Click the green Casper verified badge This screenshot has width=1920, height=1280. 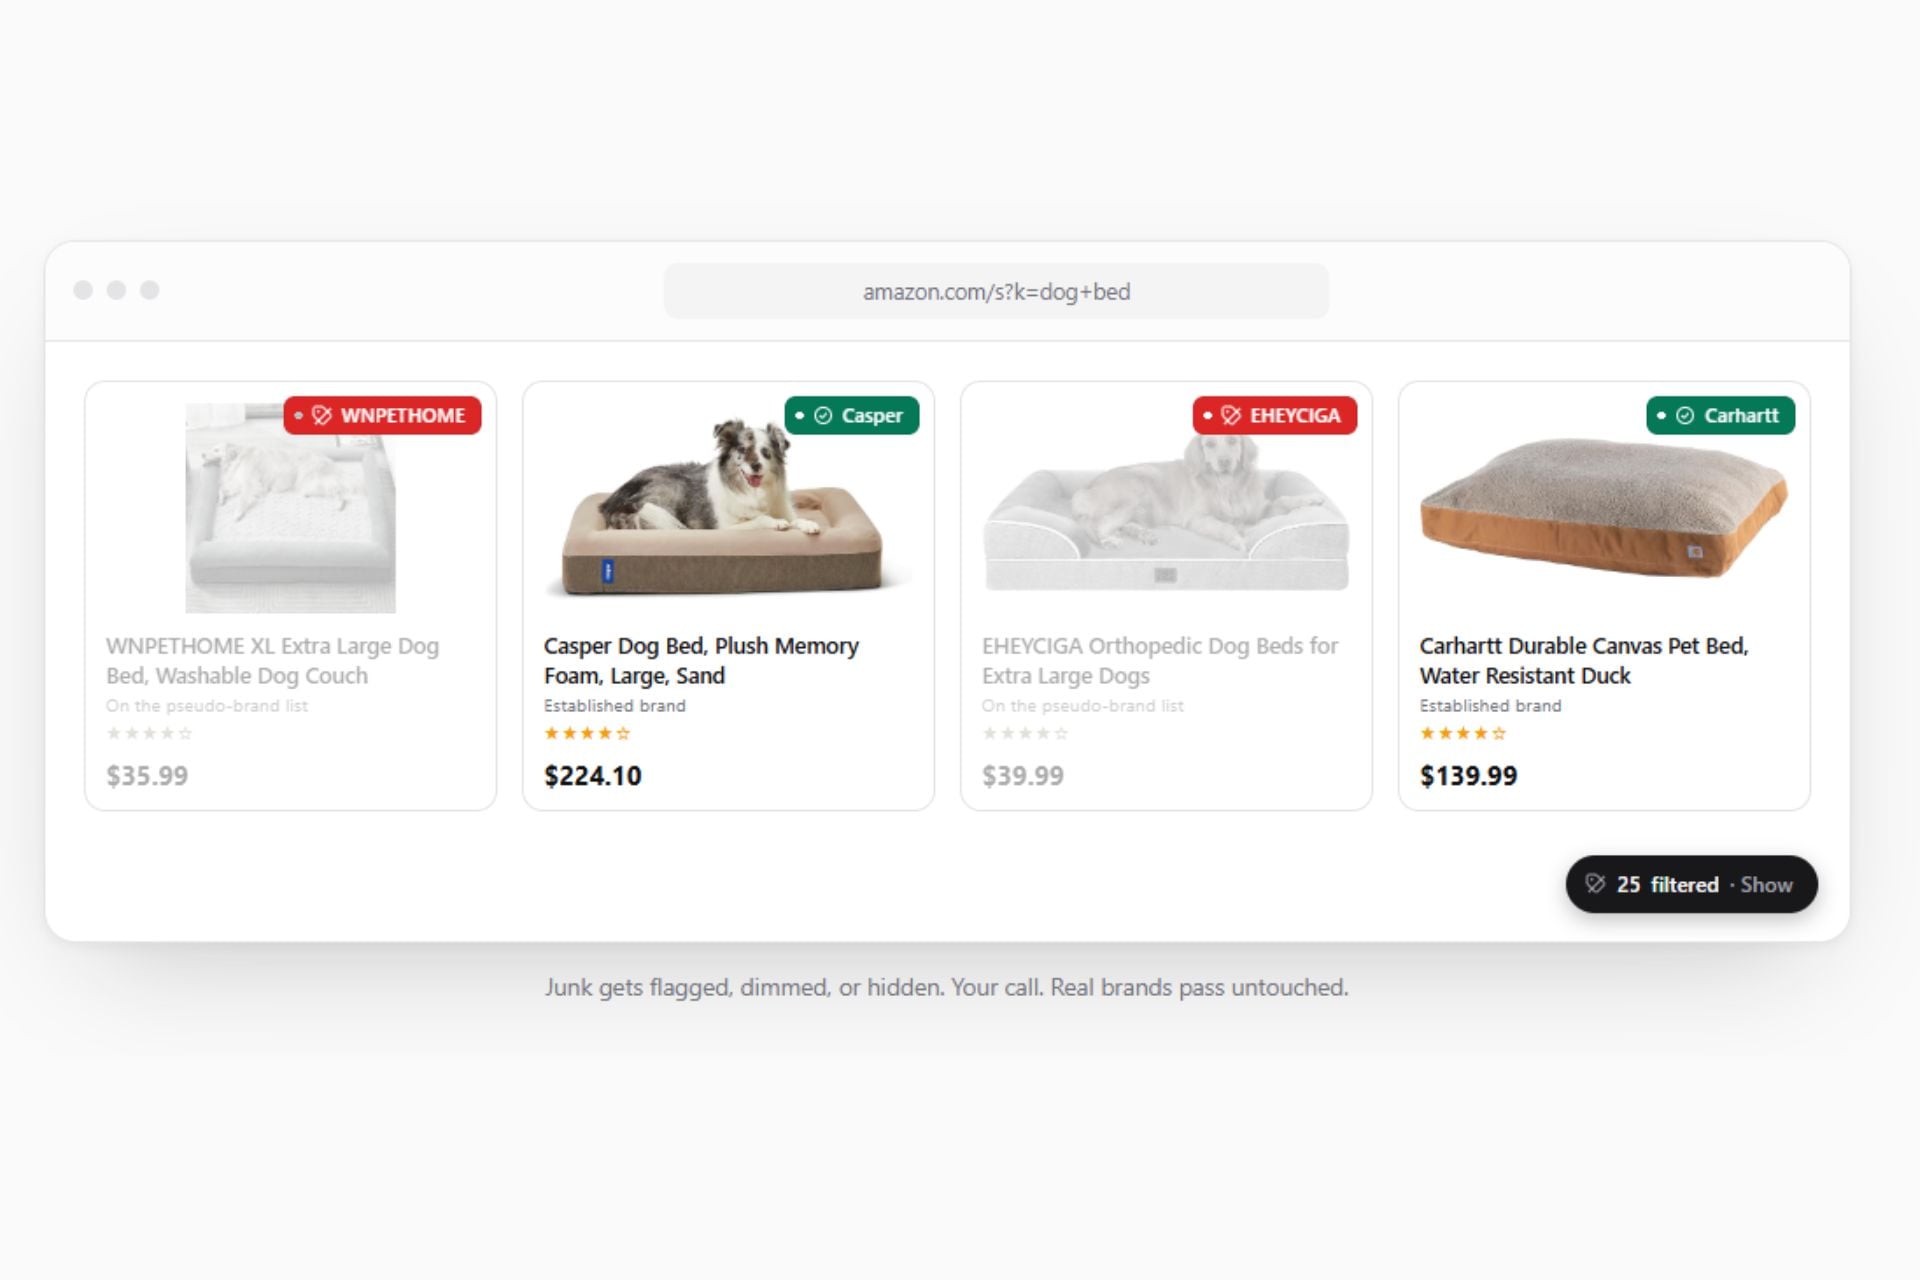pyautogui.click(x=852, y=415)
